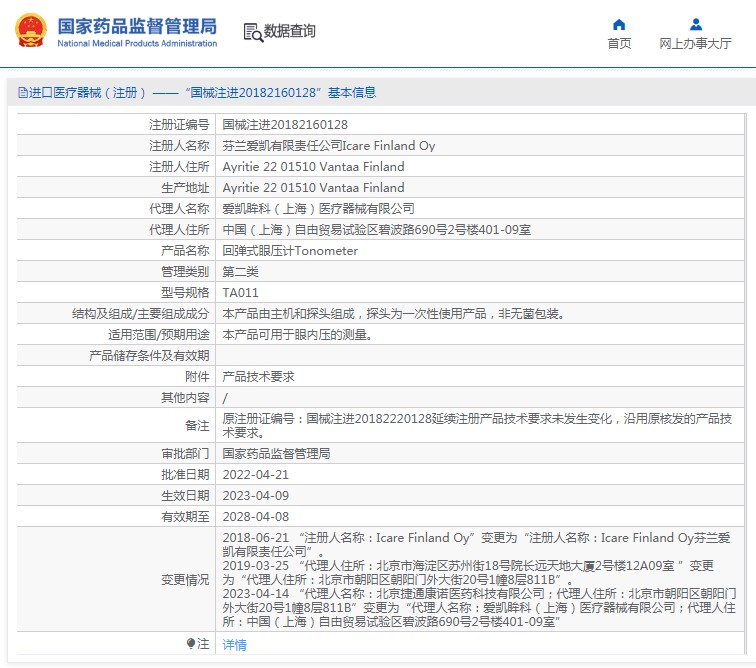
Task: Click approval date 2022-04-21
Action: (x=256, y=475)
